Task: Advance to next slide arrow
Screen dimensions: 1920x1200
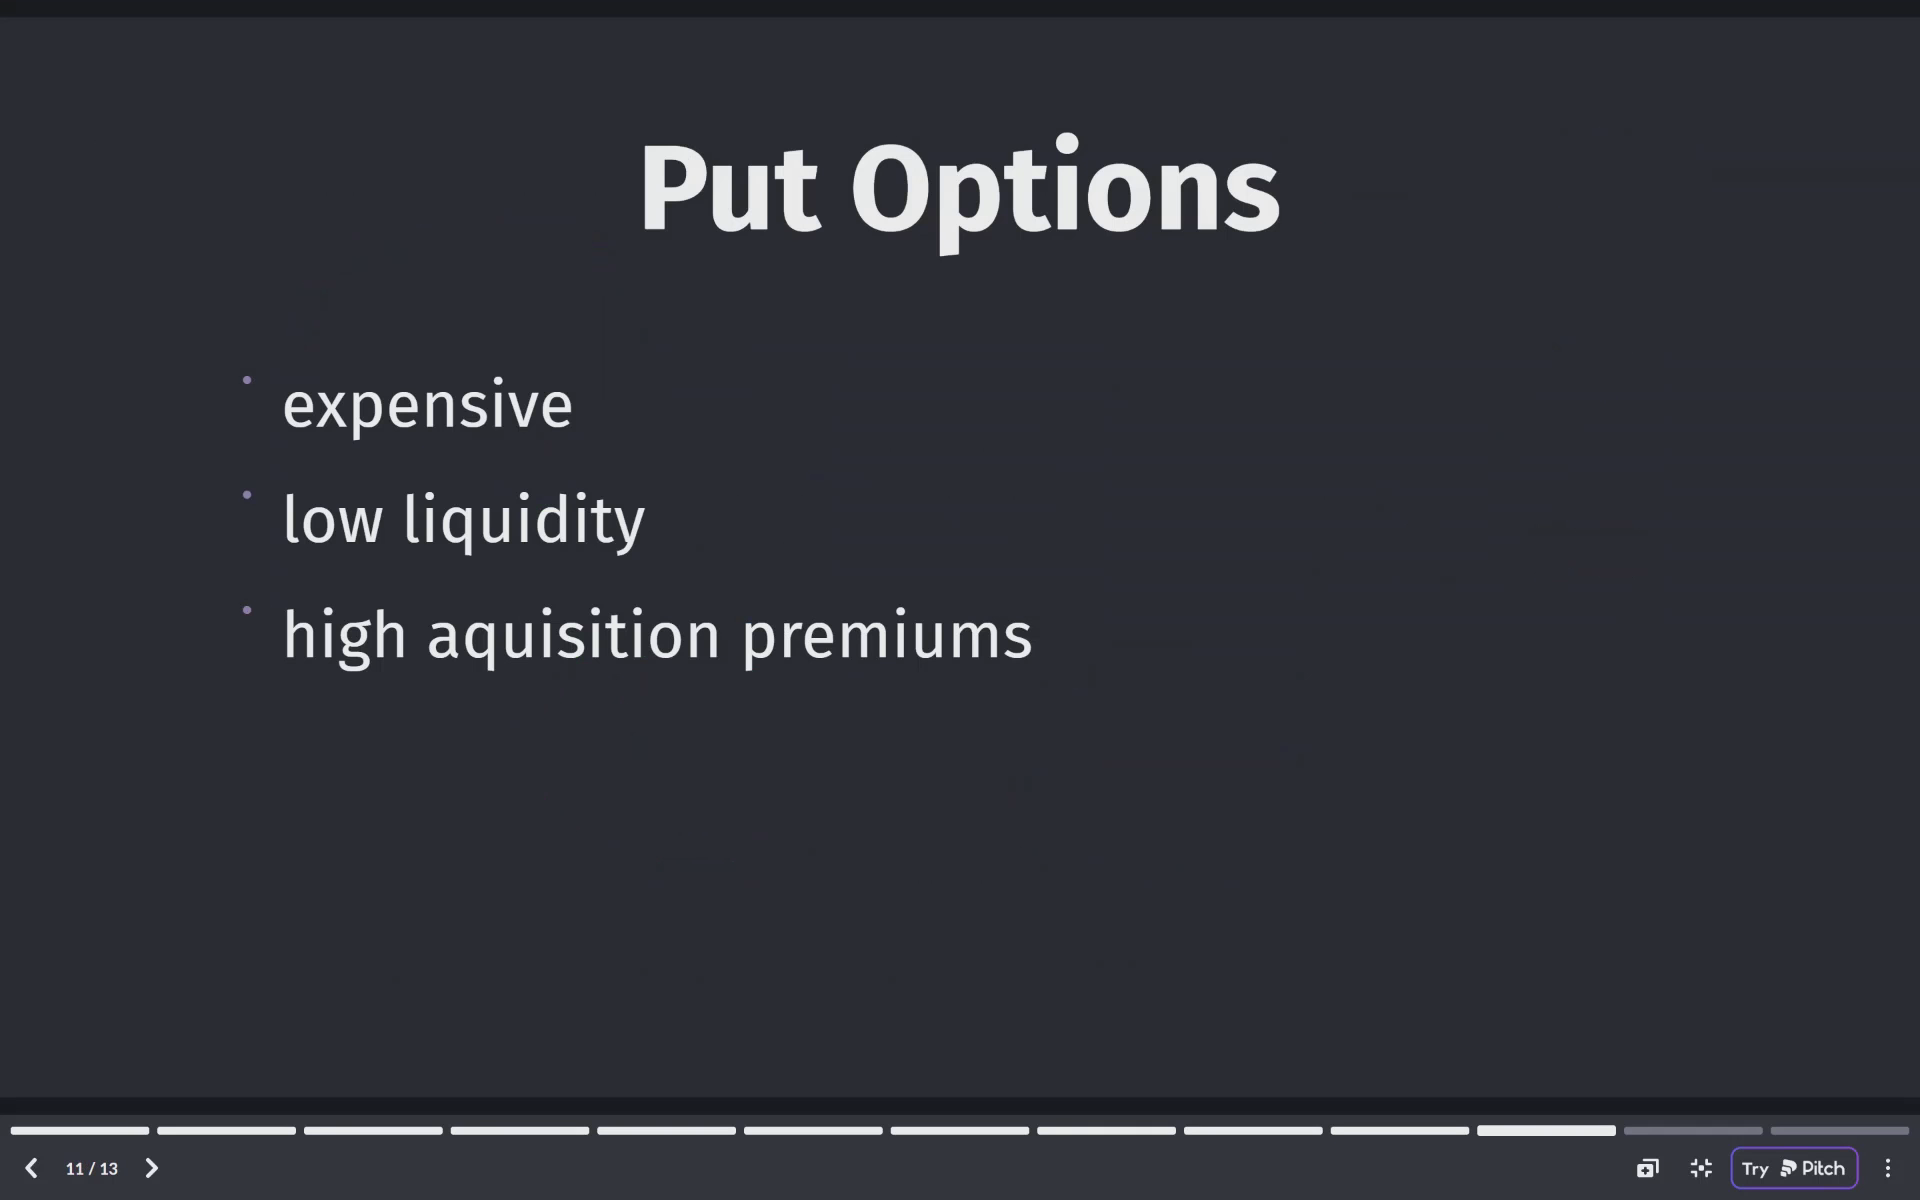Action: pyautogui.click(x=151, y=1168)
